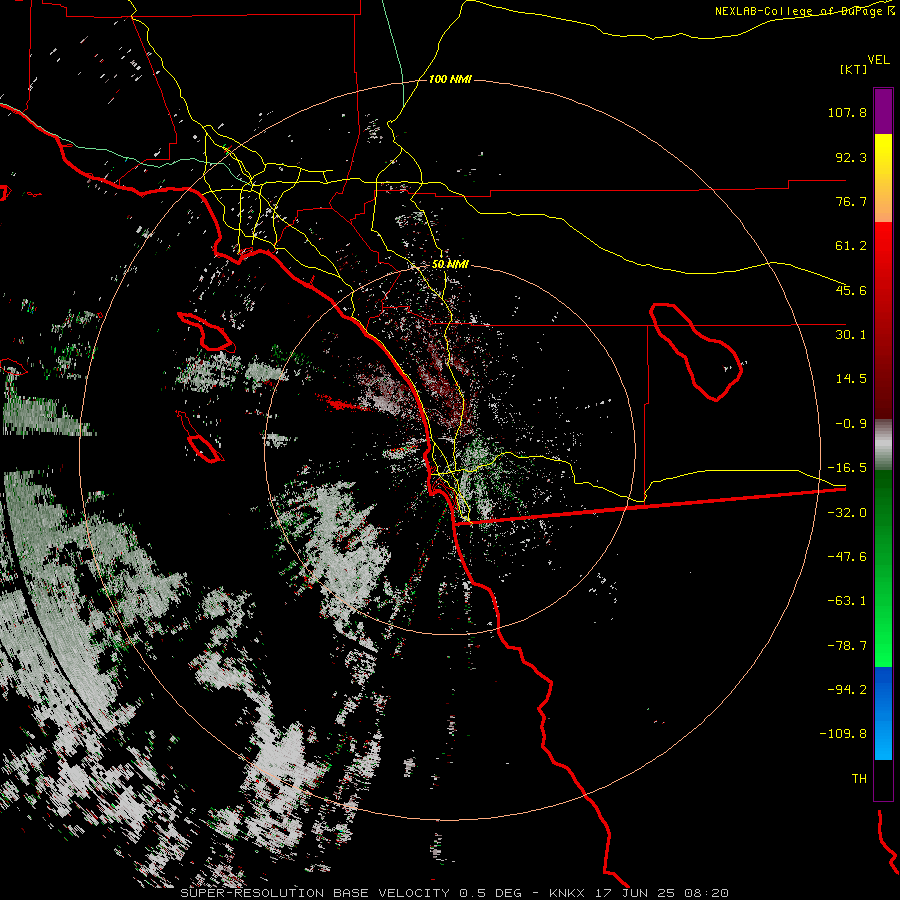
Task: Click the -63.1 legend value
Action: [x=847, y=601]
